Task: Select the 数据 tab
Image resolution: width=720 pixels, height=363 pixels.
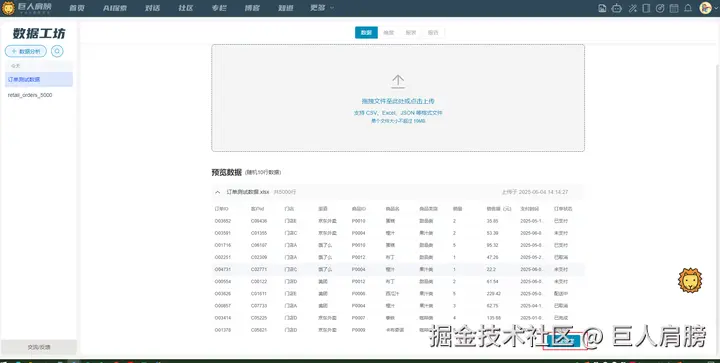Action: tap(366, 33)
